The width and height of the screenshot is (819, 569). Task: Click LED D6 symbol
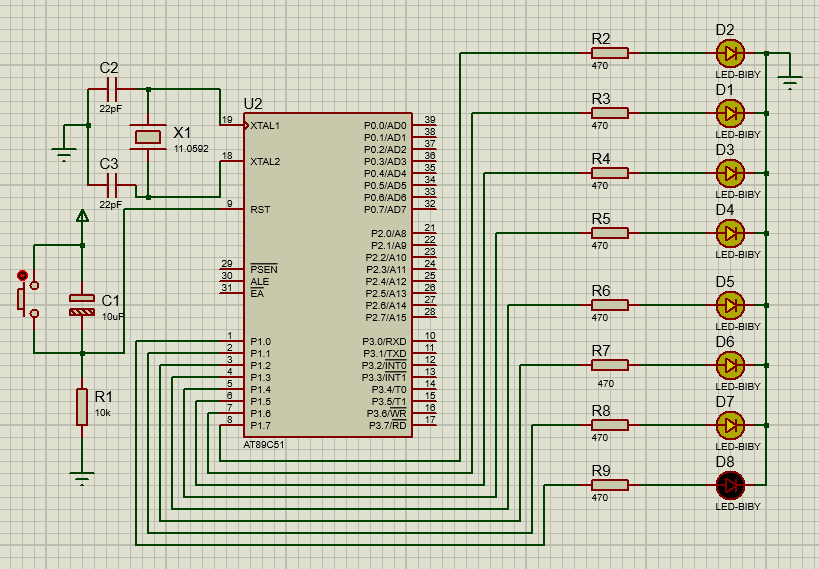pyautogui.click(x=730, y=365)
